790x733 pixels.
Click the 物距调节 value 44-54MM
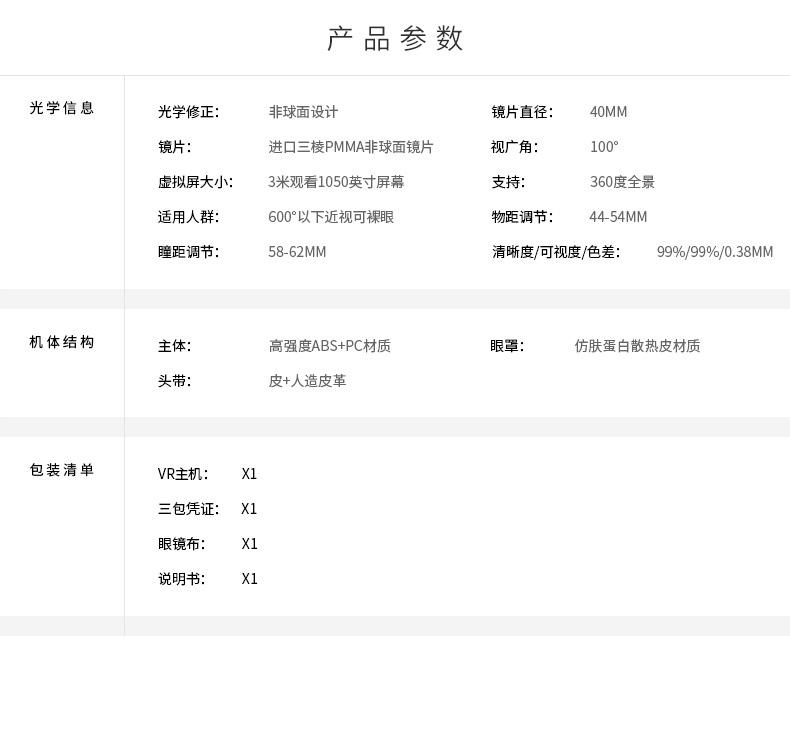(x=618, y=217)
